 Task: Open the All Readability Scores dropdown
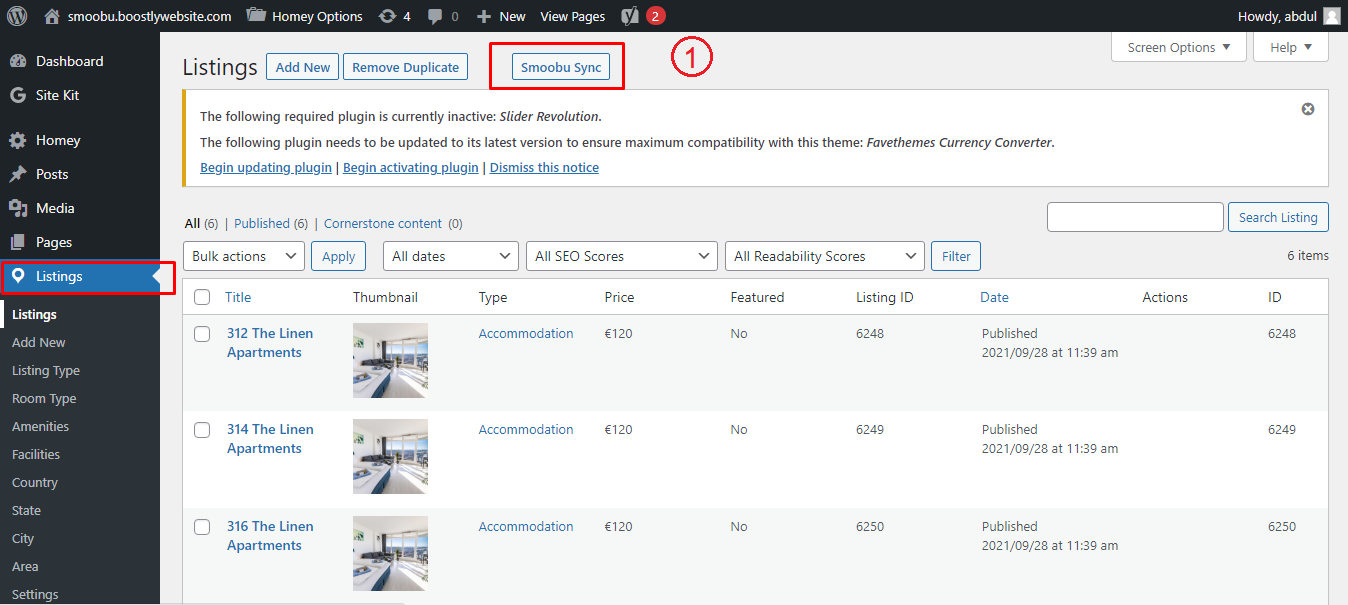[825, 256]
